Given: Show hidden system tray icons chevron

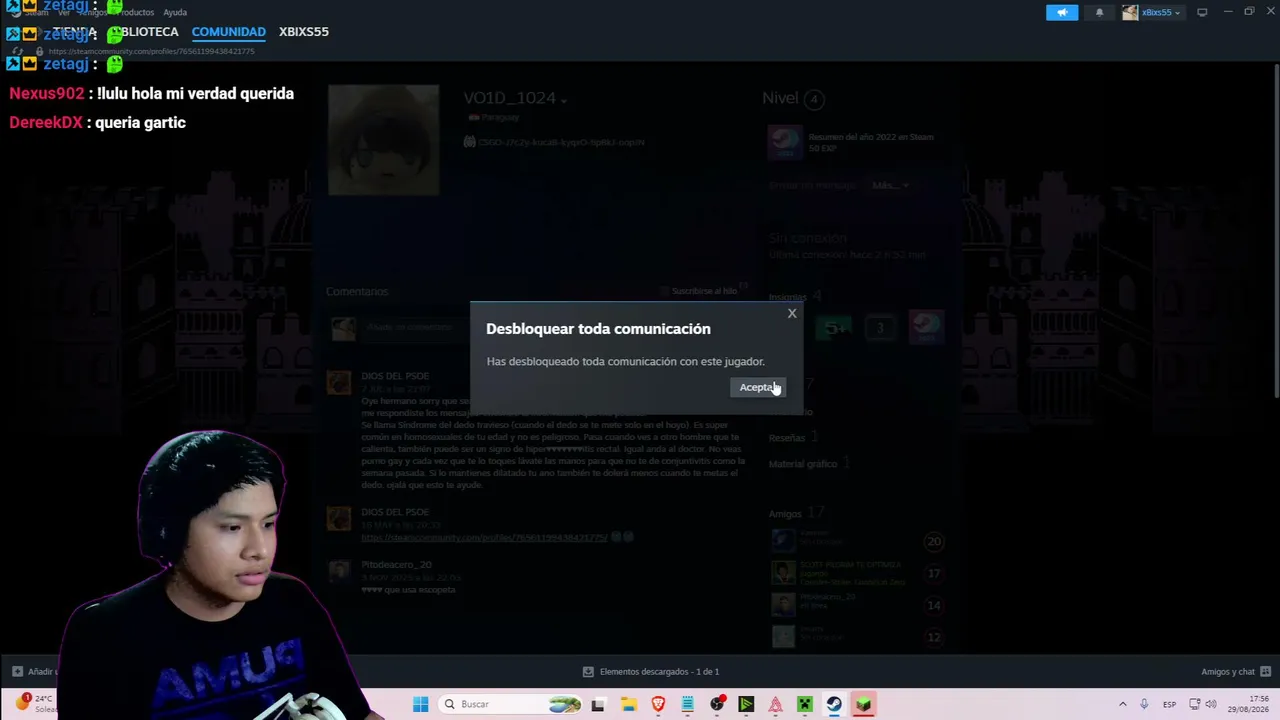Looking at the screenshot, I should pos(1122,704).
